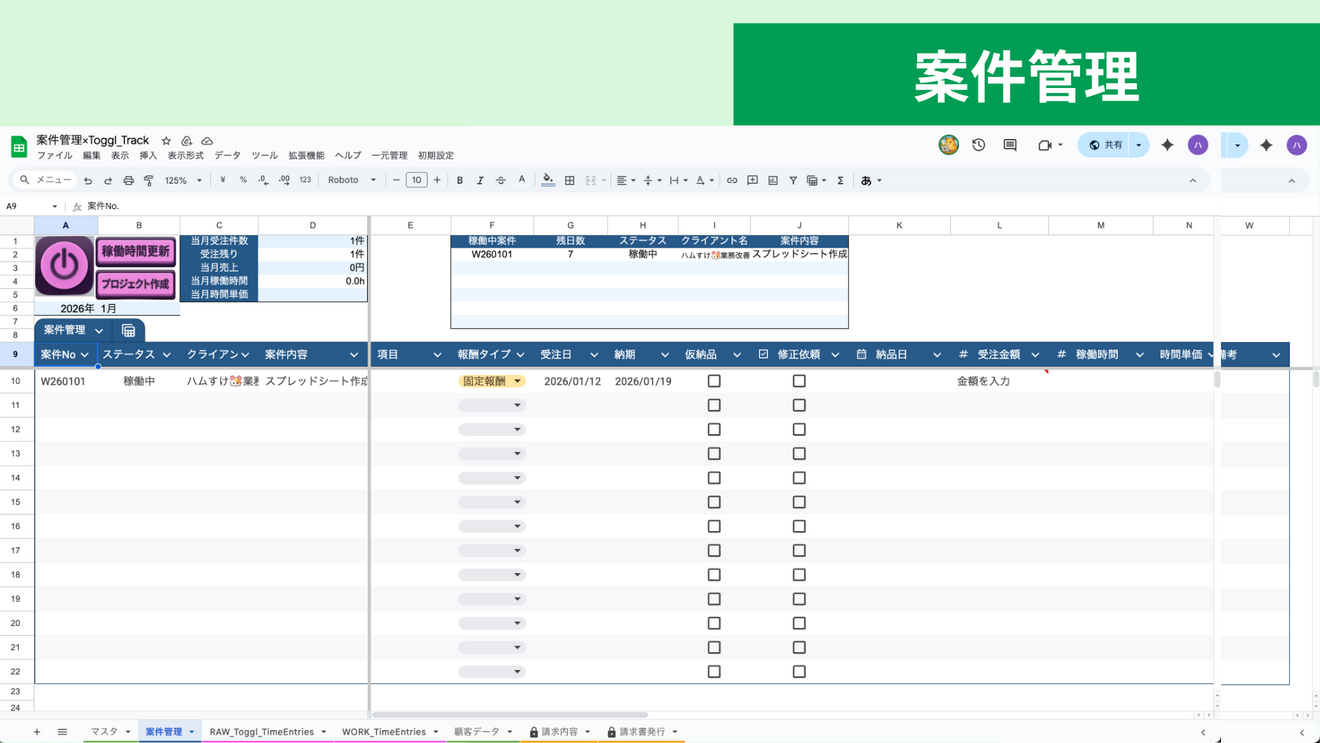Insert a link with the link icon

tap(732, 181)
